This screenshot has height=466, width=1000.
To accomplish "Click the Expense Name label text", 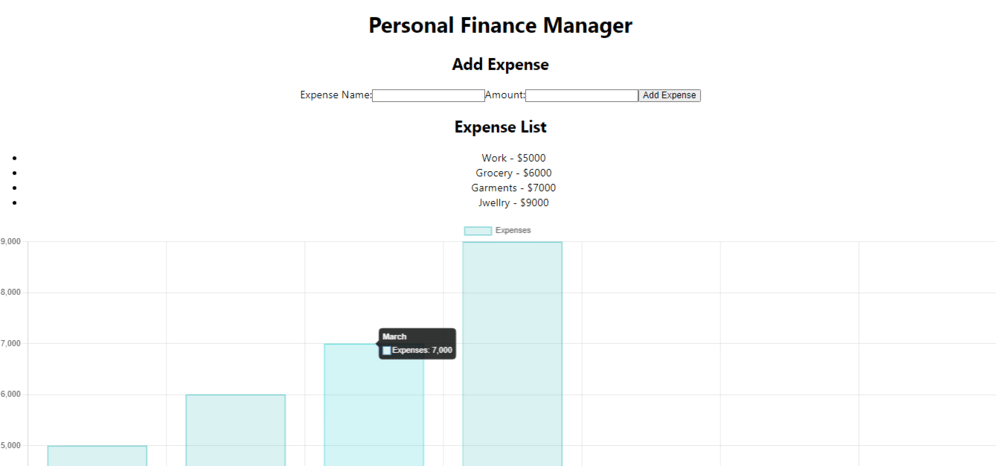I will pos(336,96).
